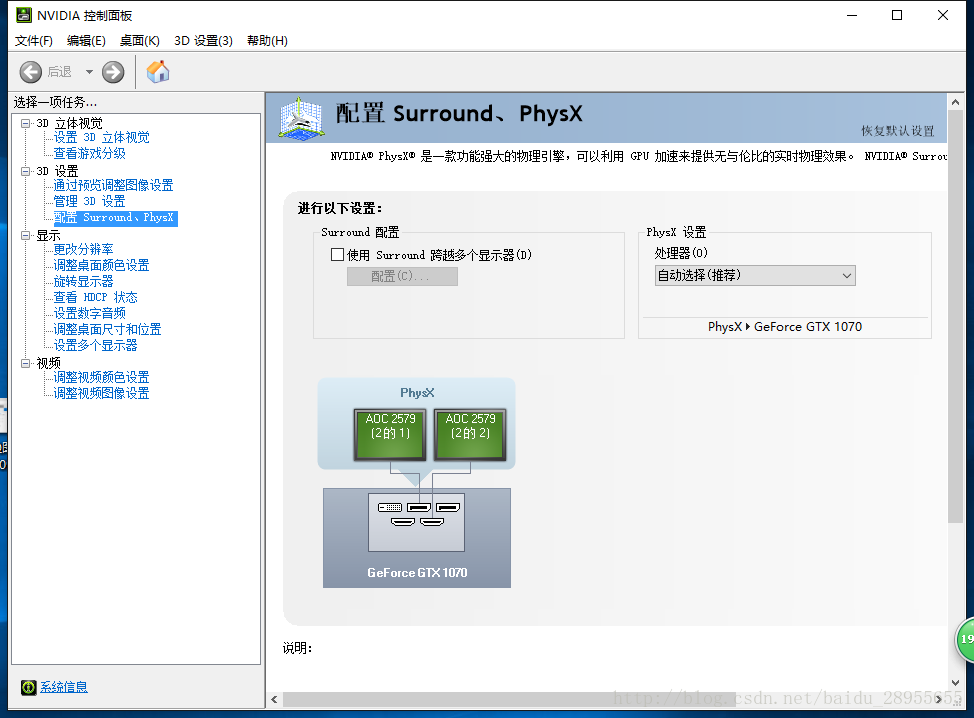The width and height of the screenshot is (974, 718).
Task: Open the PhysX 处理器 dropdown
Action: [x=755, y=275]
